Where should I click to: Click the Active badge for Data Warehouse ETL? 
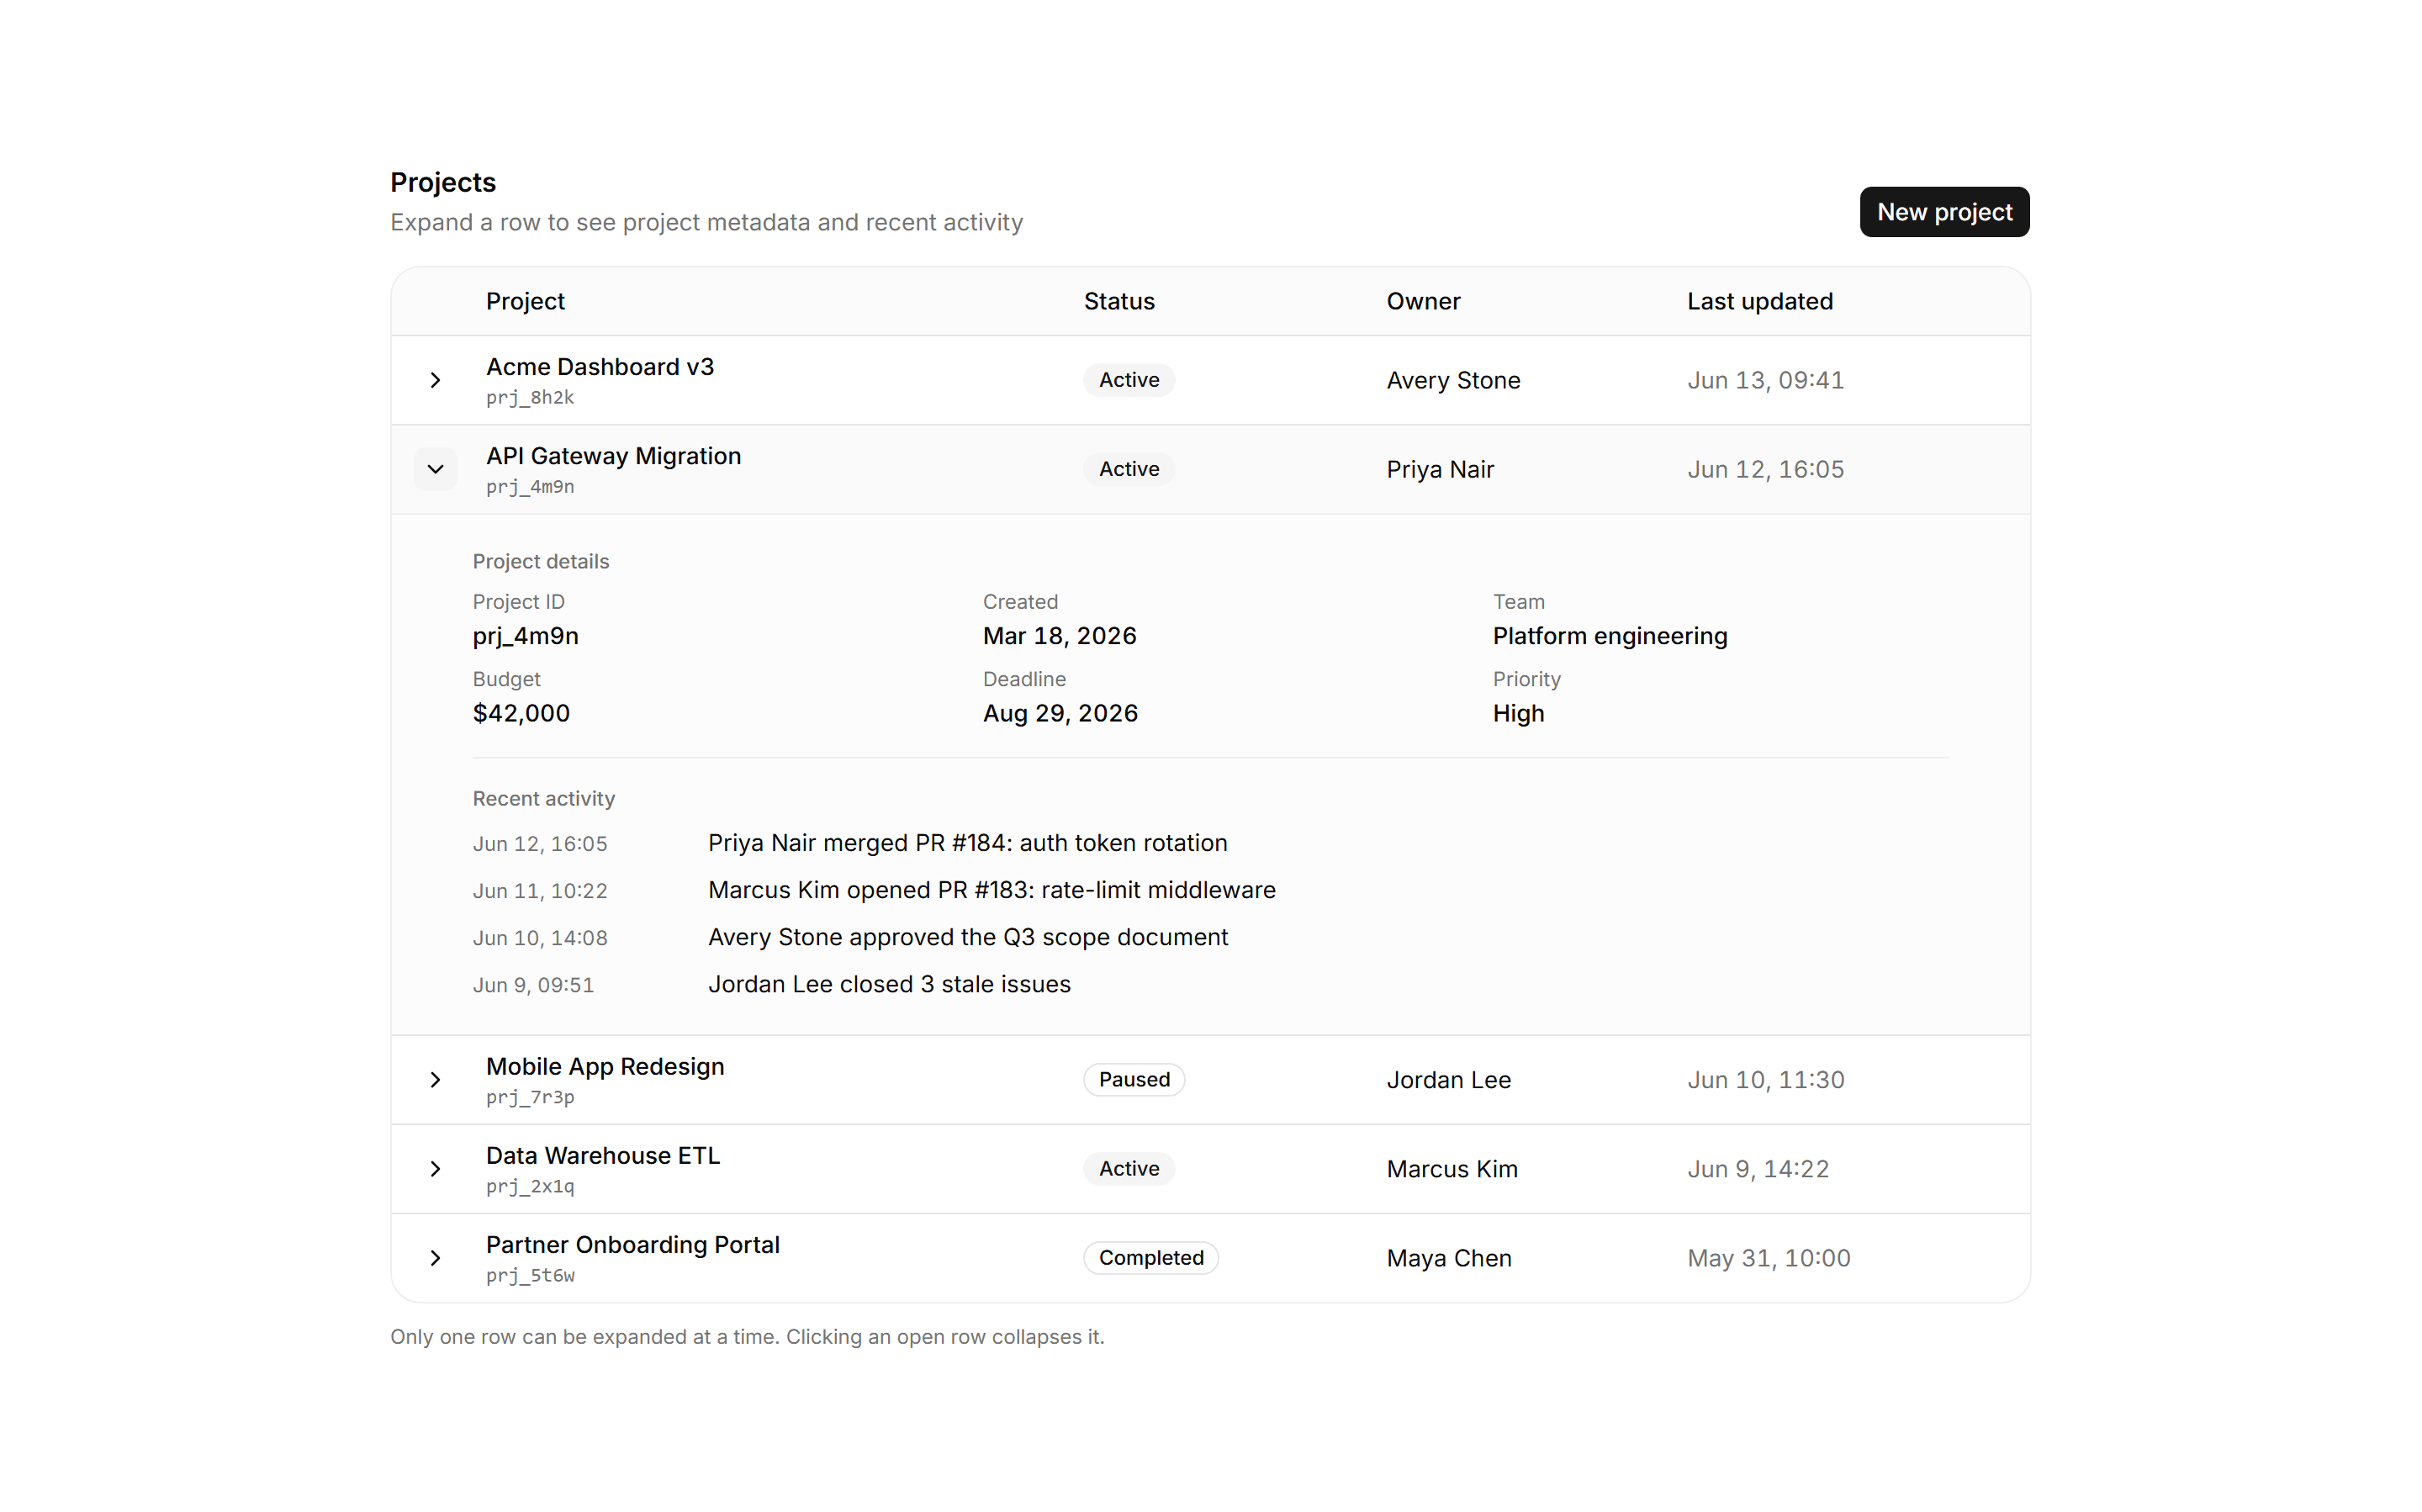pos(1128,1169)
